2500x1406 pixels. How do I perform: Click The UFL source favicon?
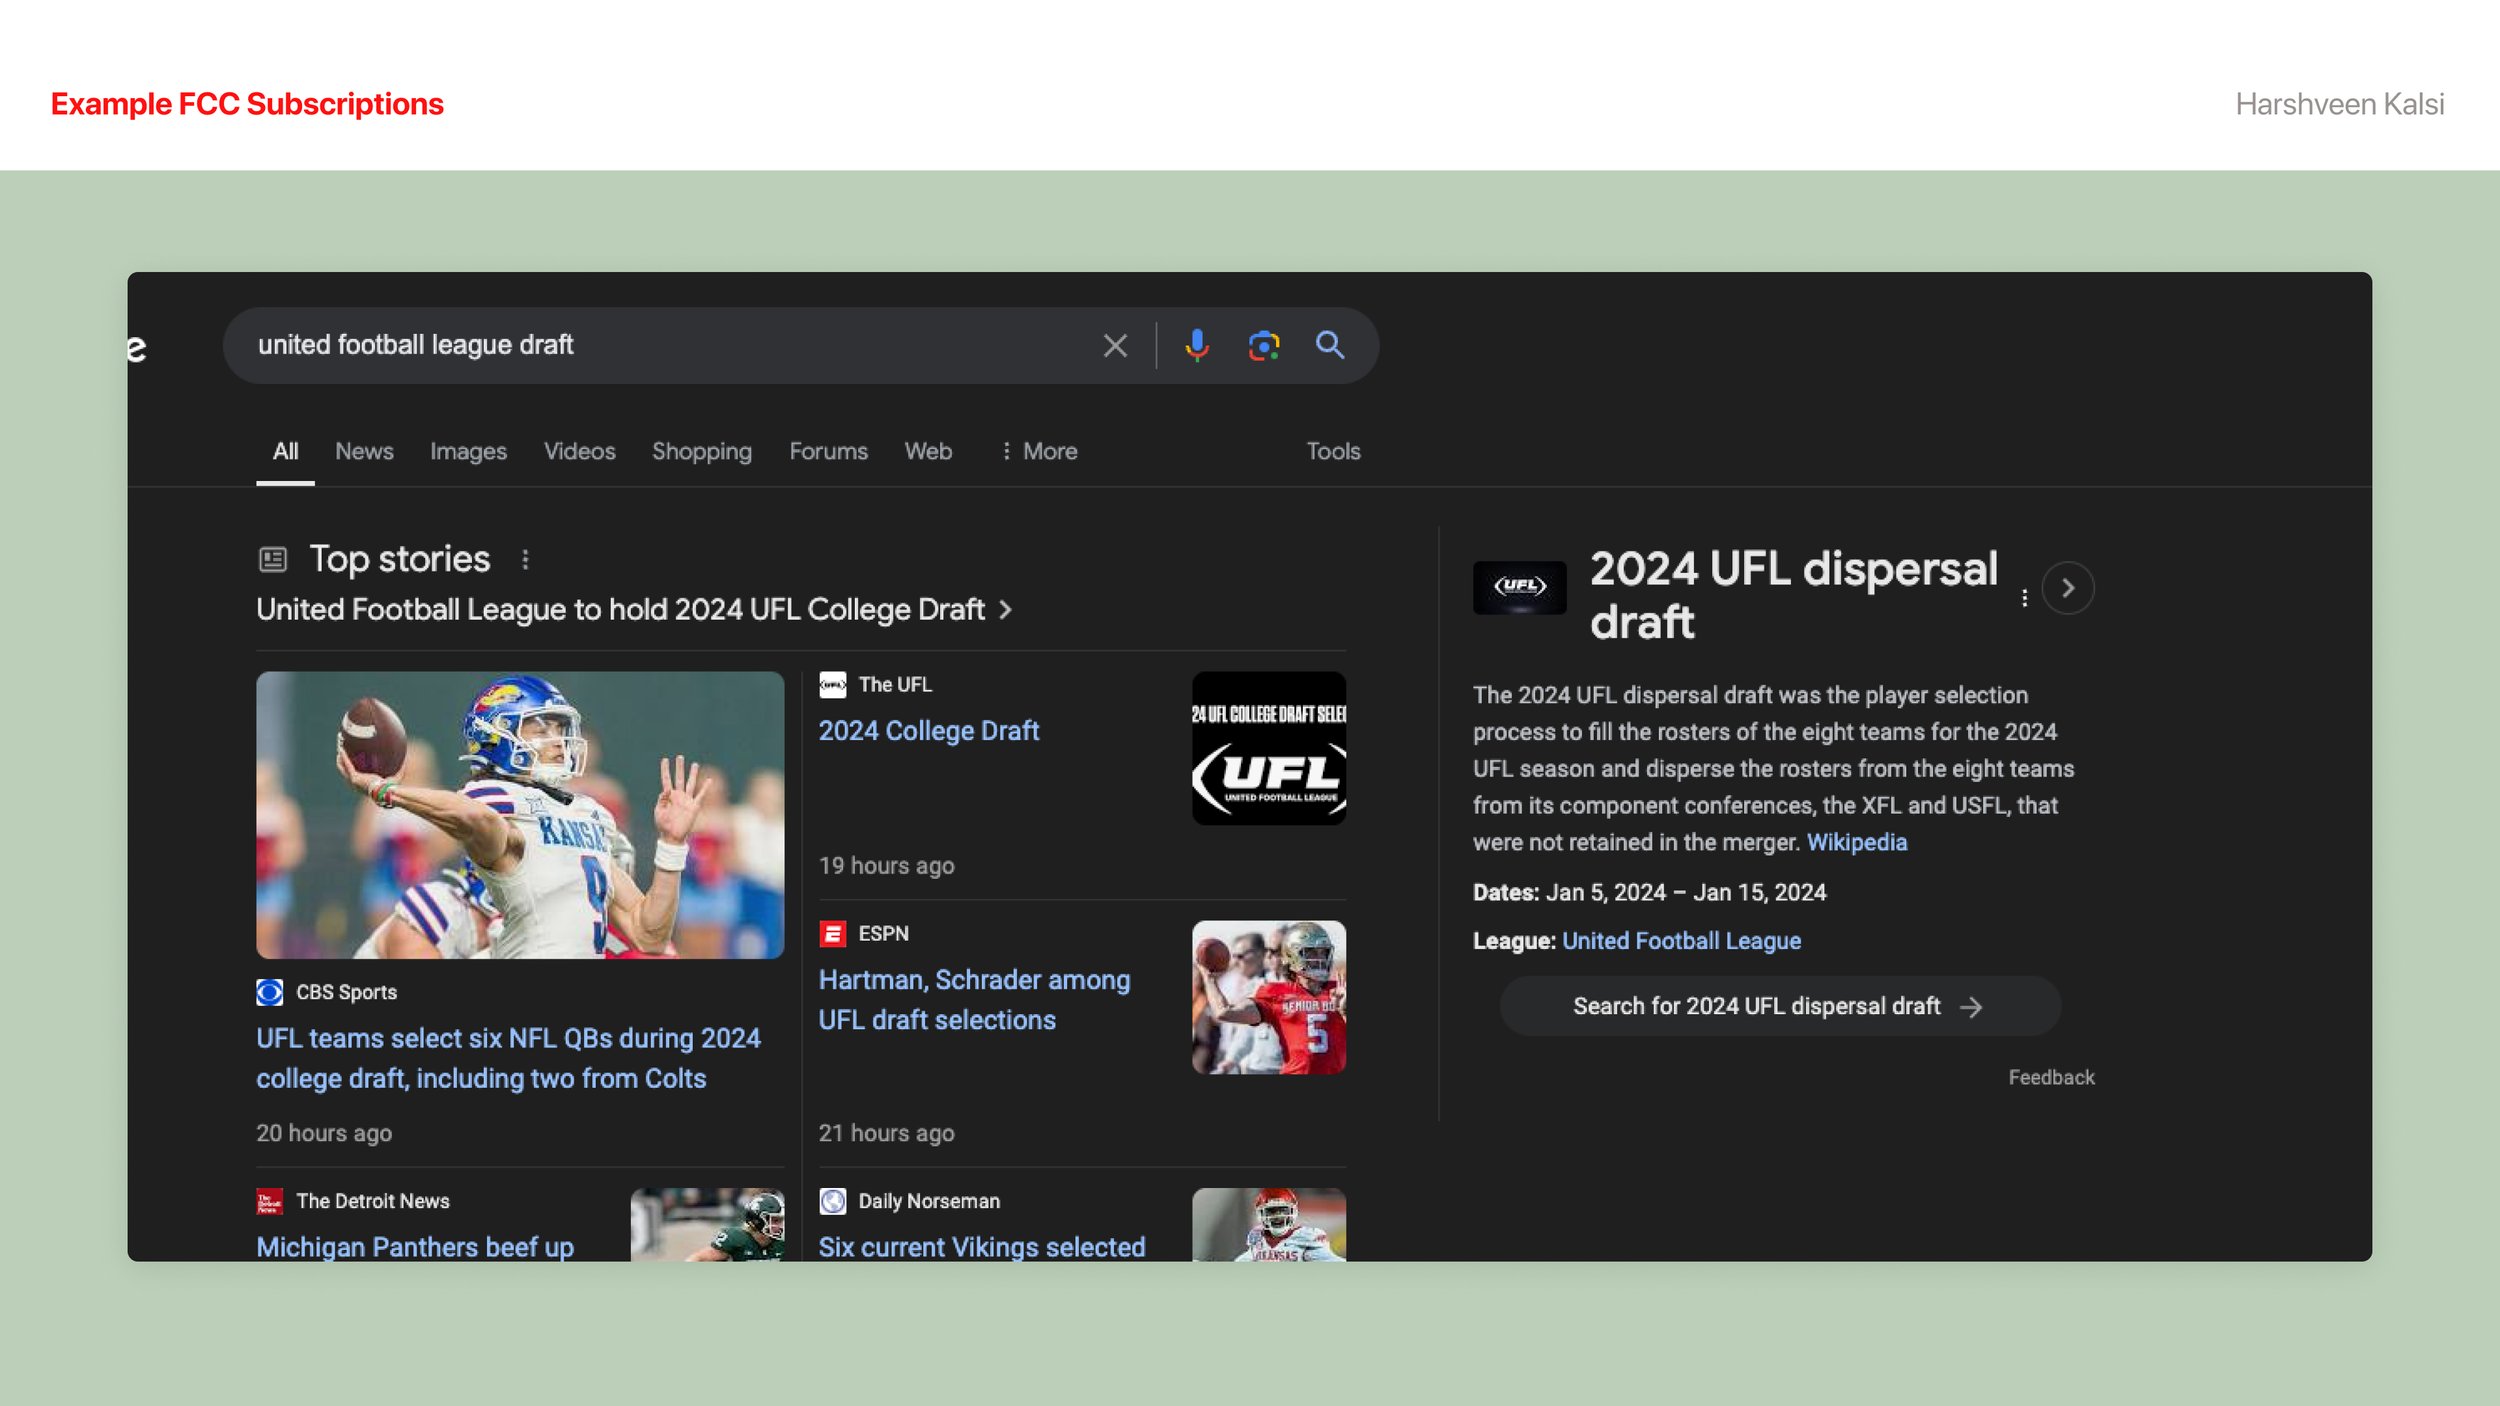click(x=832, y=685)
